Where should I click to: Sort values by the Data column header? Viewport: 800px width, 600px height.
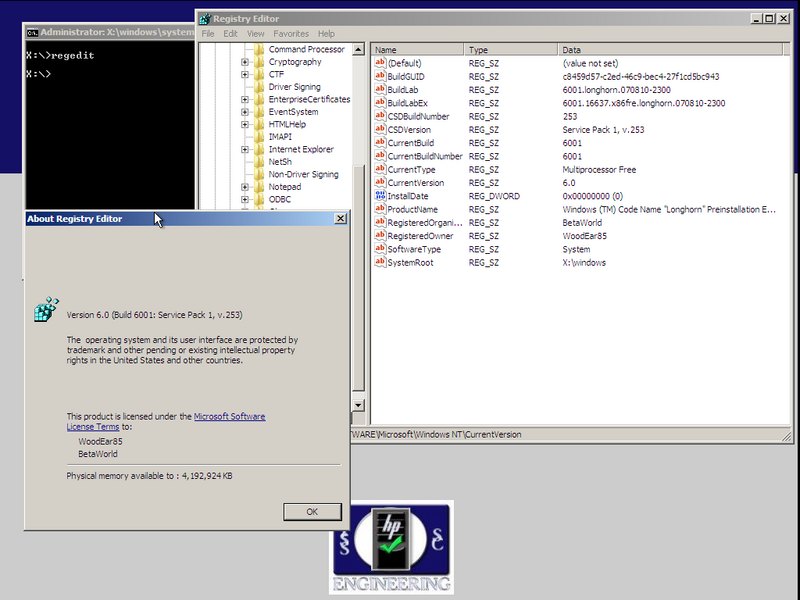point(570,49)
